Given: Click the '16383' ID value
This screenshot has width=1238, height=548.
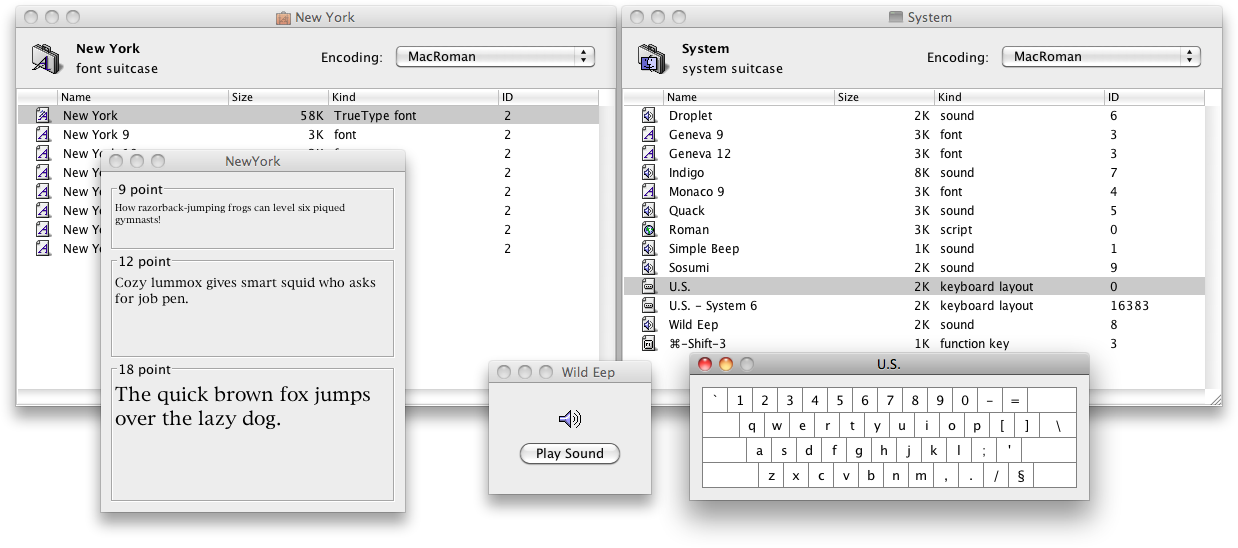Looking at the screenshot, I should point(1129,306).
